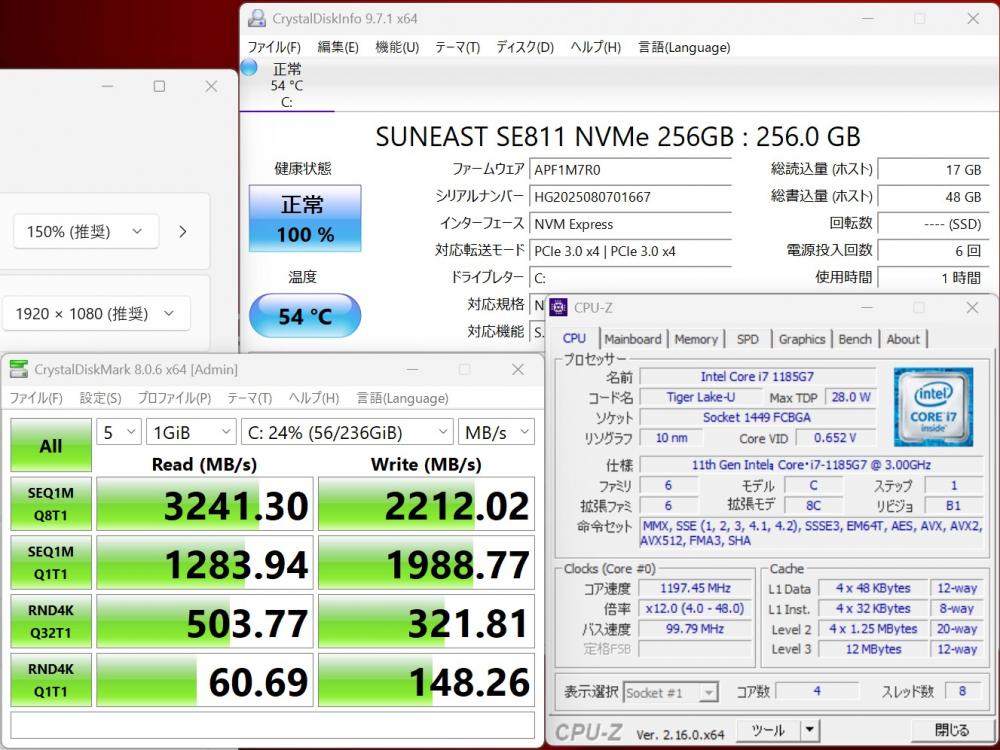Screen dimensions: 1000x750
Task: Click the 正常 100% health status box
Action: (x=305, y=219)
